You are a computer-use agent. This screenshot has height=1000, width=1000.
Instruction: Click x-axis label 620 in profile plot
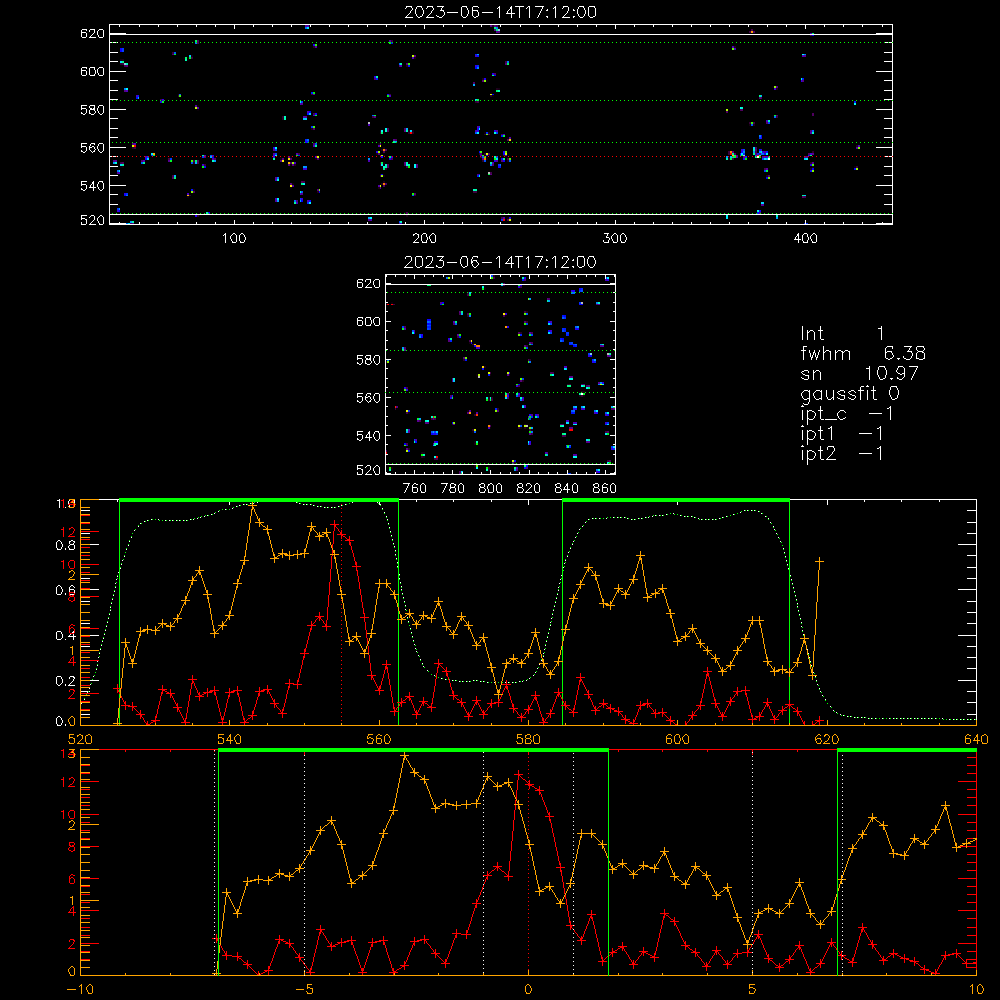point(827,739)
